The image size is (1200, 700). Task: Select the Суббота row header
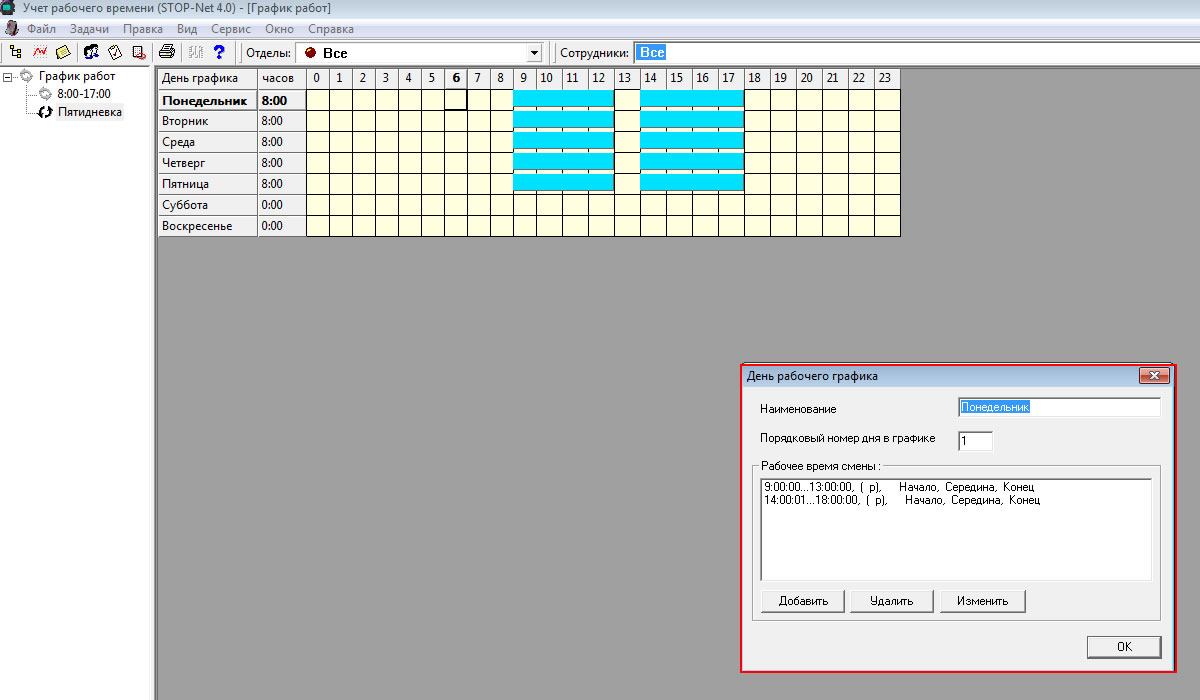(207, 205)
